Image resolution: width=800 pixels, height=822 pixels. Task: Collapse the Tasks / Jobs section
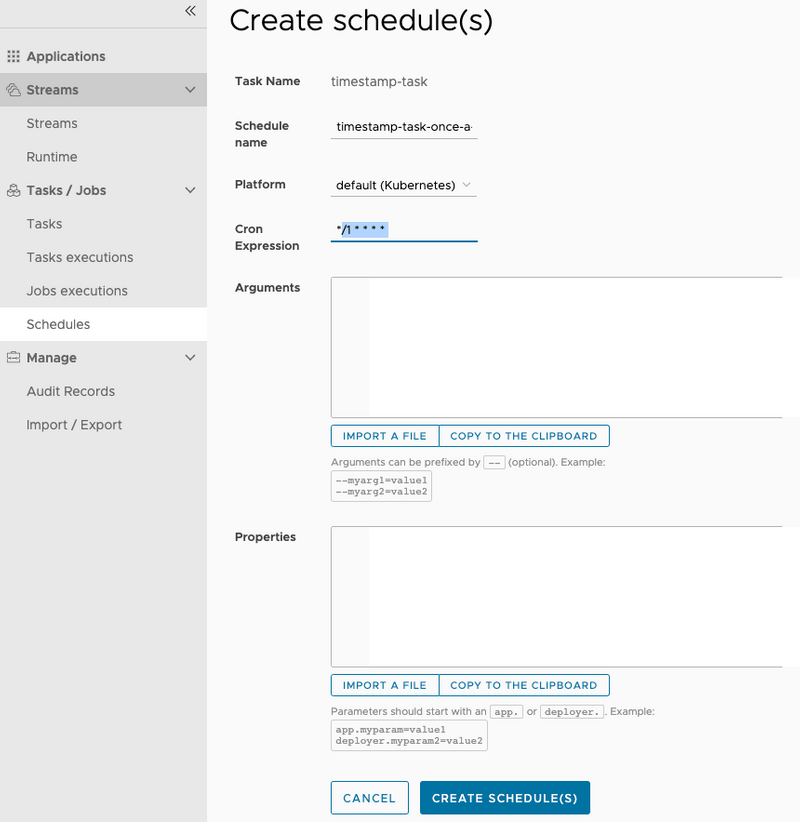[193, 190]
